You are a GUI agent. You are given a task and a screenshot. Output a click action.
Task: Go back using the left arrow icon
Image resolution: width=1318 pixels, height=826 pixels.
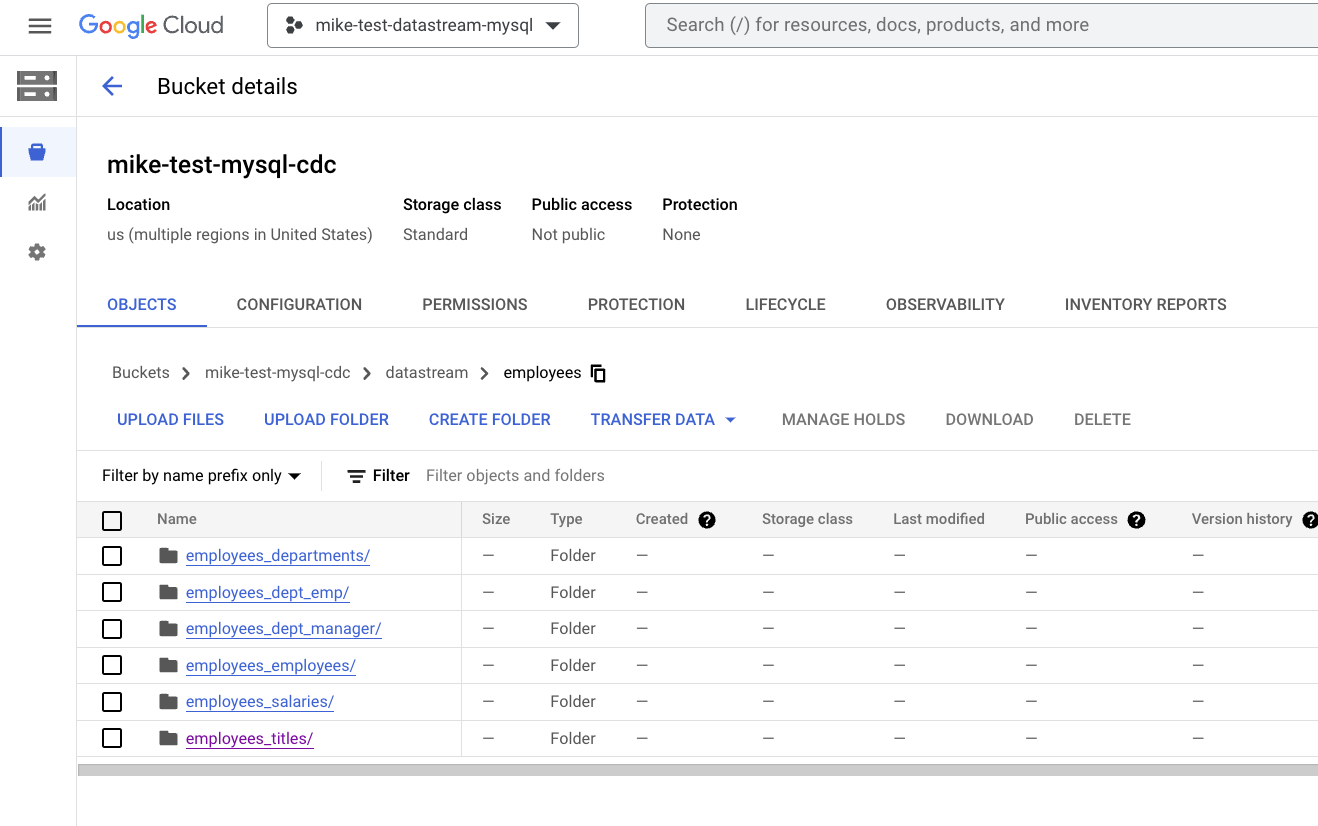112,86
